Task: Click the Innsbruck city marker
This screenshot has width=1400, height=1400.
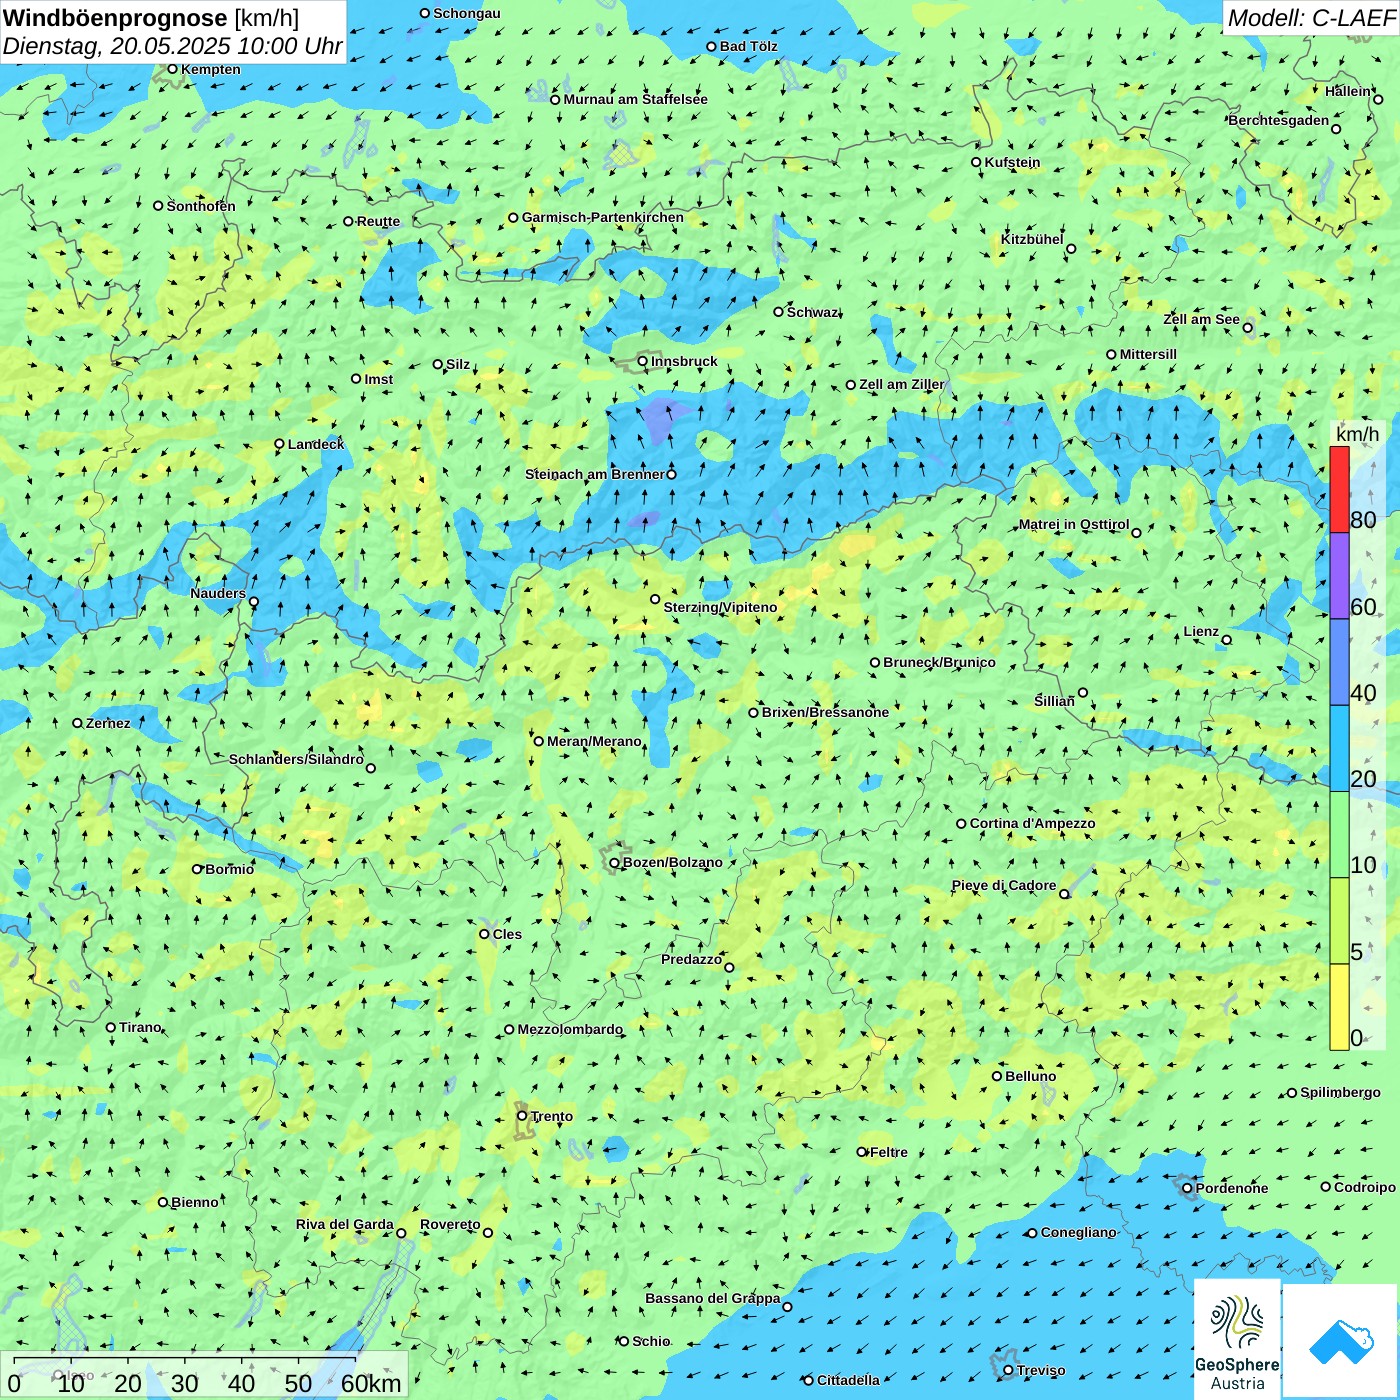Action: pyautogui.click(x=643, y=362)
